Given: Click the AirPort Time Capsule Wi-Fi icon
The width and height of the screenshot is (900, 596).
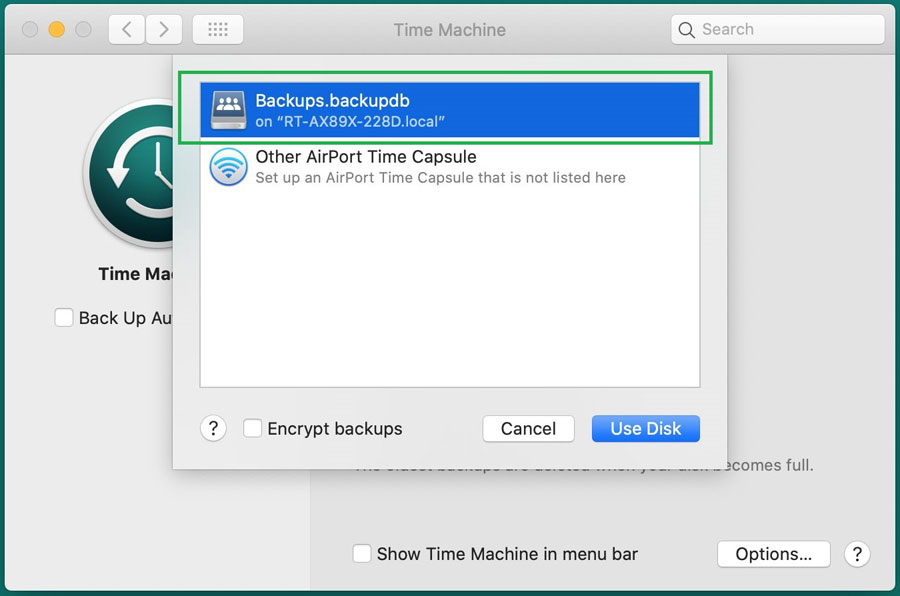Looking at the screenshot, I should click(x=228, y=167).
